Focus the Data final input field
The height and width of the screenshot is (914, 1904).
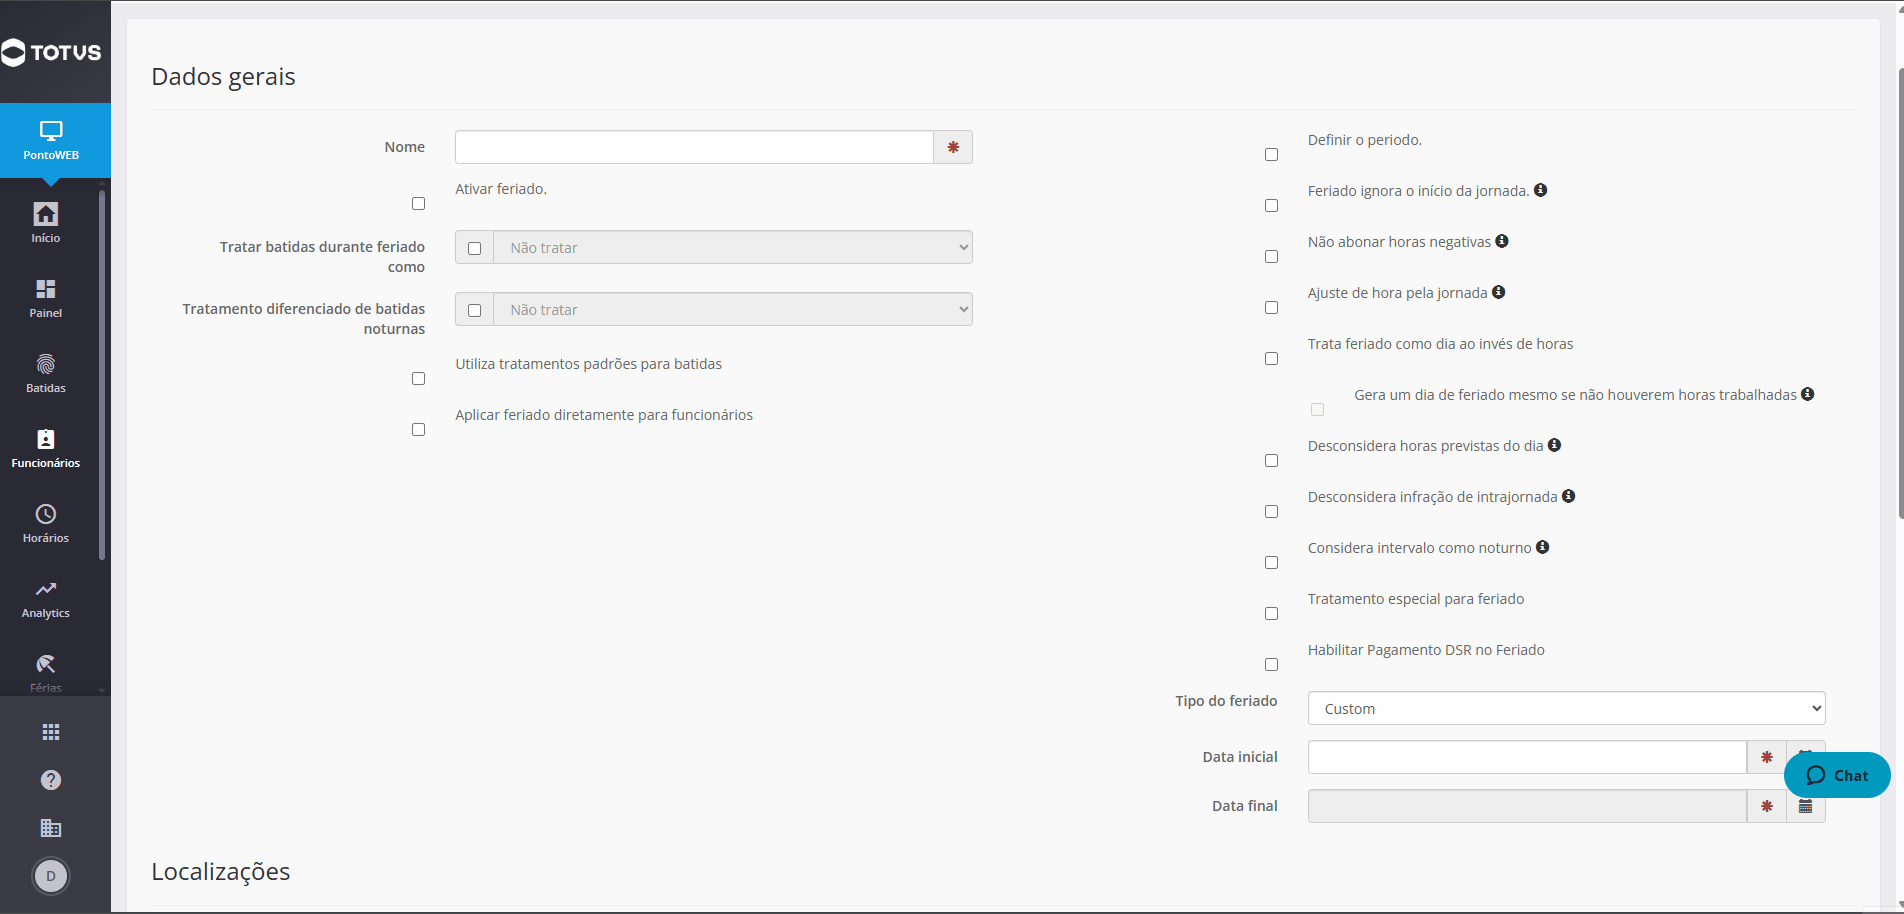point(1527,806)
